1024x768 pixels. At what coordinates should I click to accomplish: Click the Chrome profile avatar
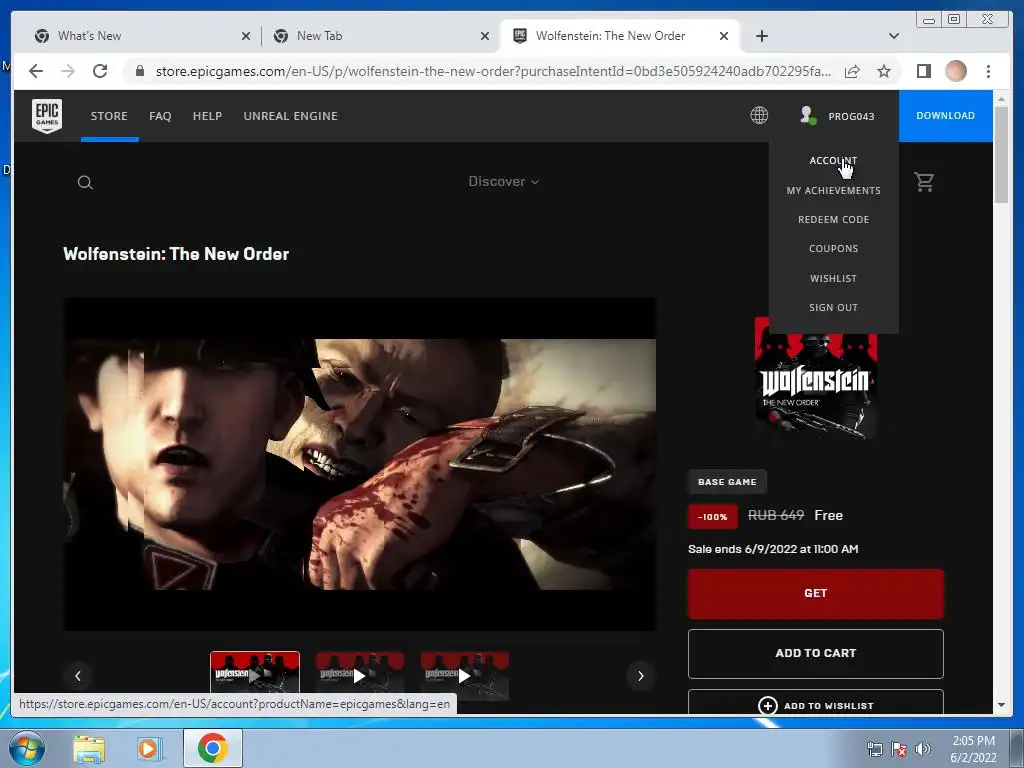[x=956, y=71]
